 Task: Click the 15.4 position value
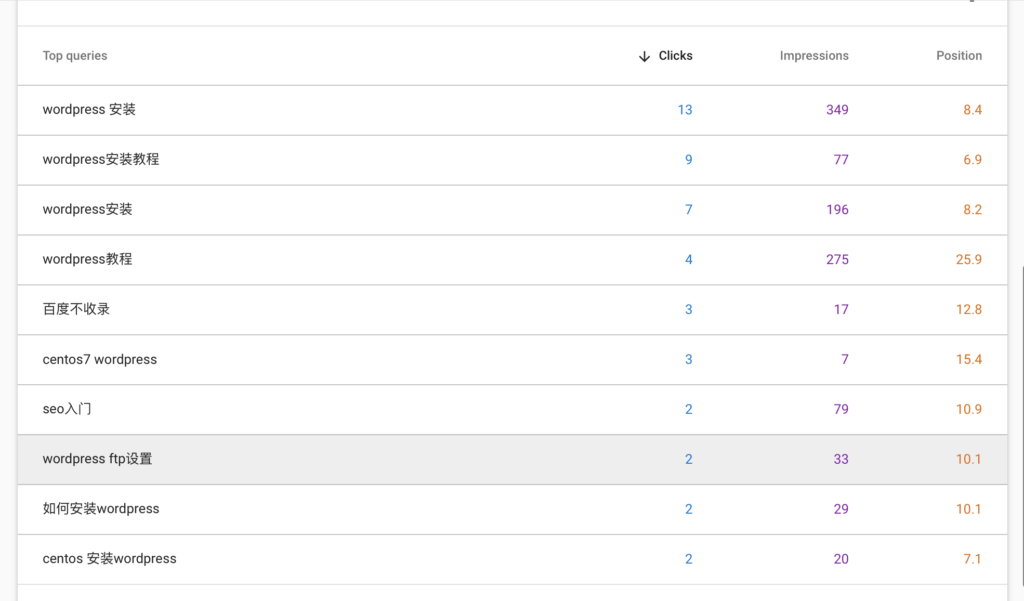click(x=969, y=359)
